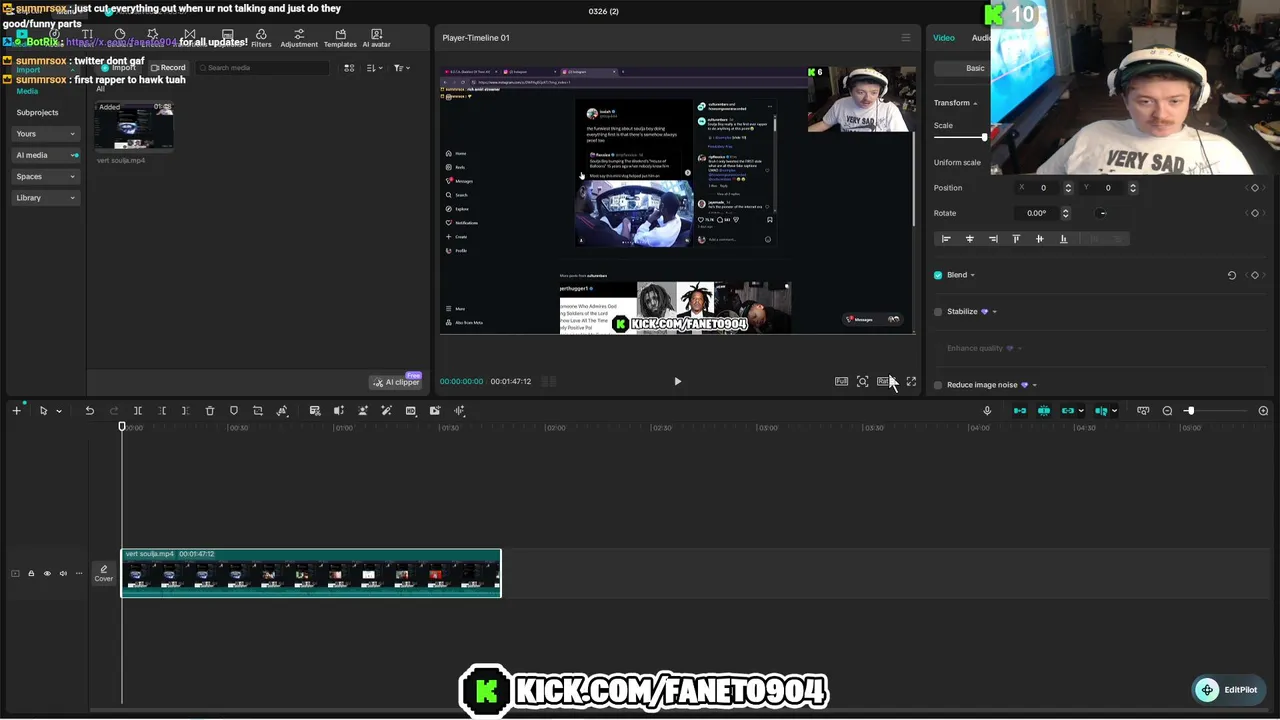Image resolution: width=1280 pixels, height=720 pixels.
Task: Choose the Select pointer tool
Action: tap(43, 411)
